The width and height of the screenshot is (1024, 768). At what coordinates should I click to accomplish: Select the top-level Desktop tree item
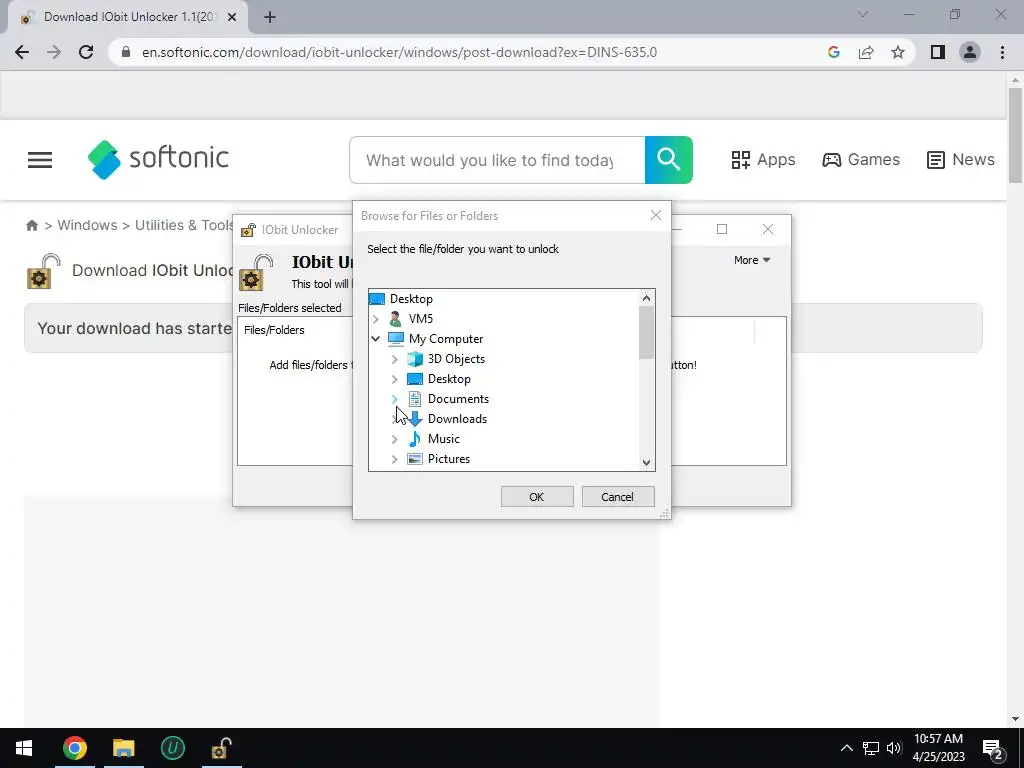(x=411, y=298)
